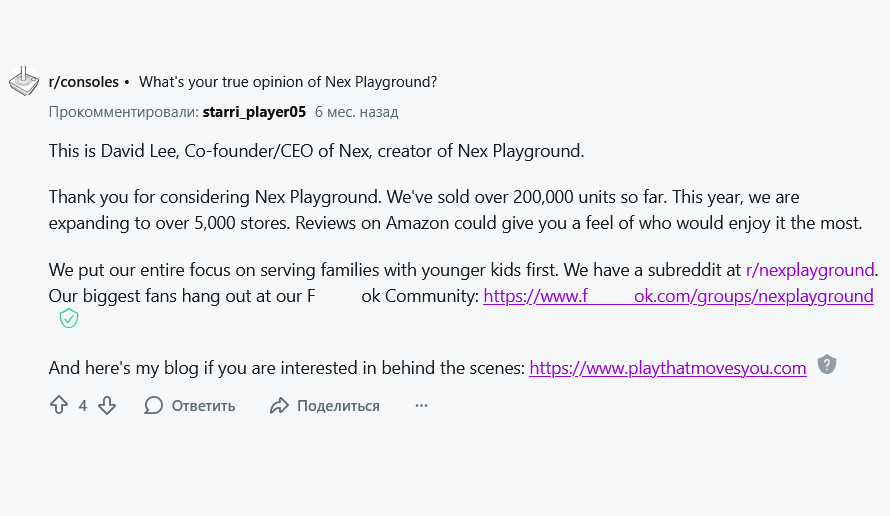Upvote the comment by starri_player05
The height and width of the screenshot is (516, 890).
pyautogui.click(x=59, y=405)
